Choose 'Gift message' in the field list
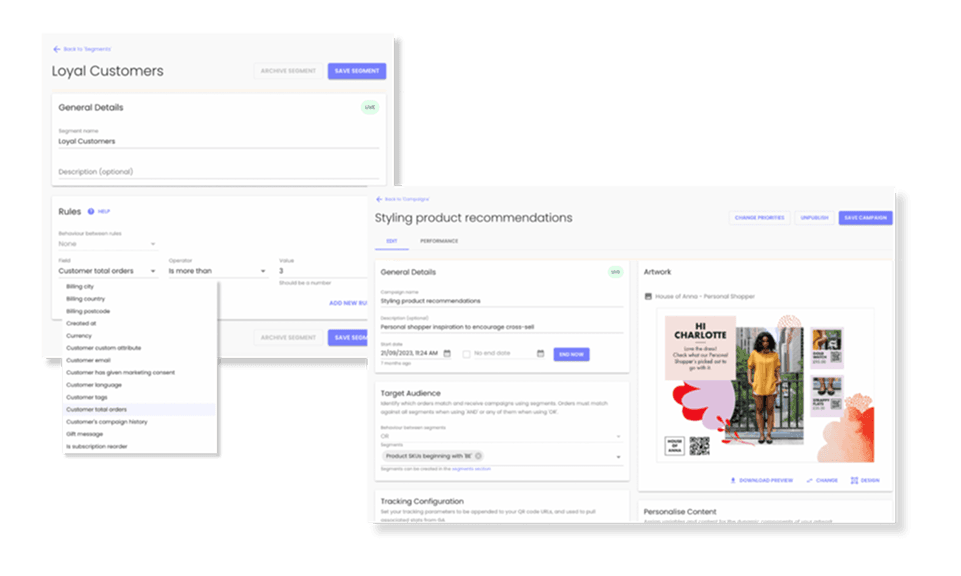This screenshot has width=961, height=576. click(x=85, y=434)
